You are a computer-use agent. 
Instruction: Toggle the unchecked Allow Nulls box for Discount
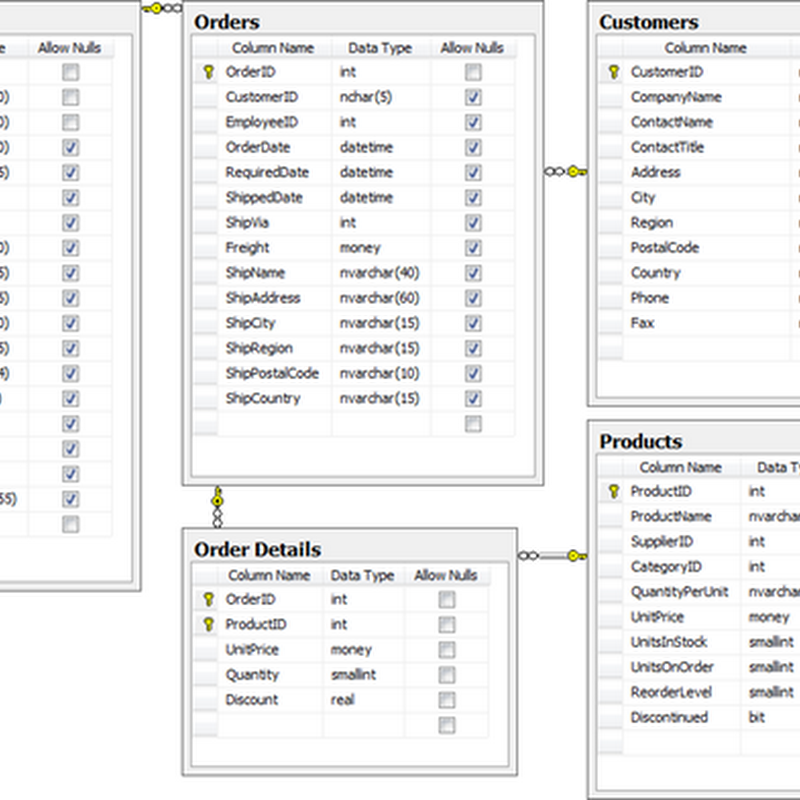[x=445, y=700]
